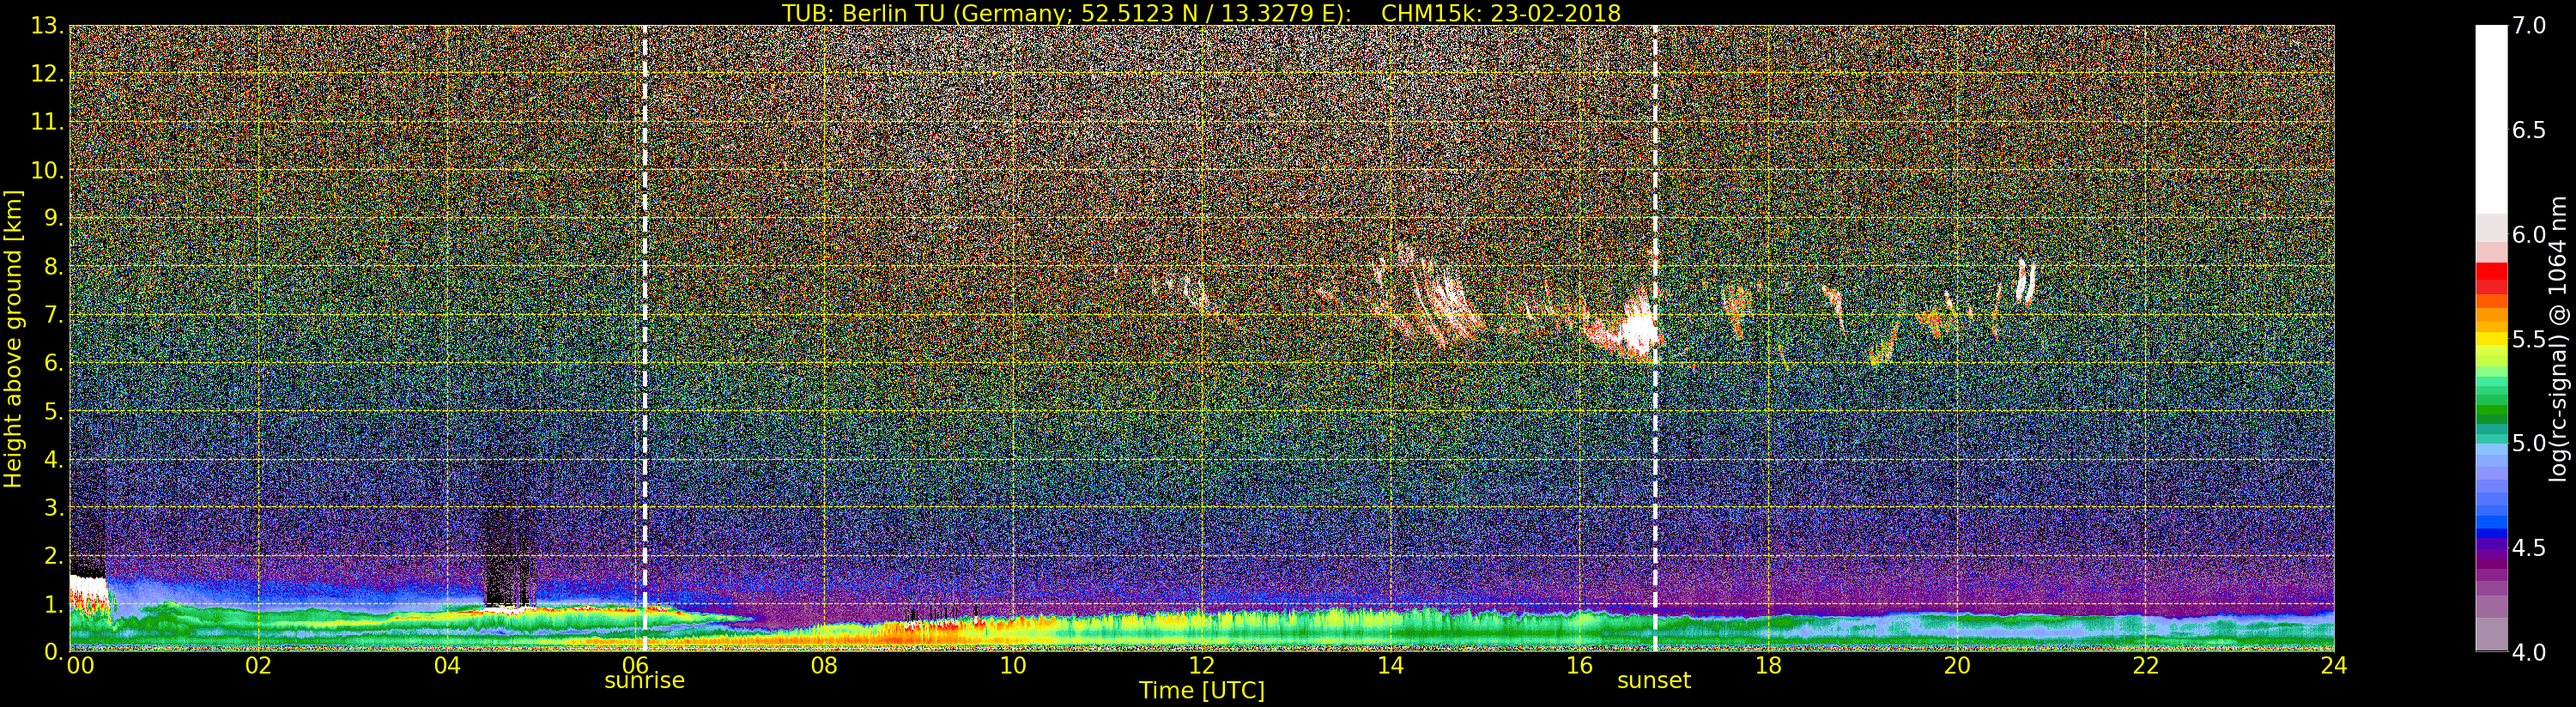Screen dimensions: 2576x707
Task: Click time tick label '24'
Action: tap(2334, 666)
